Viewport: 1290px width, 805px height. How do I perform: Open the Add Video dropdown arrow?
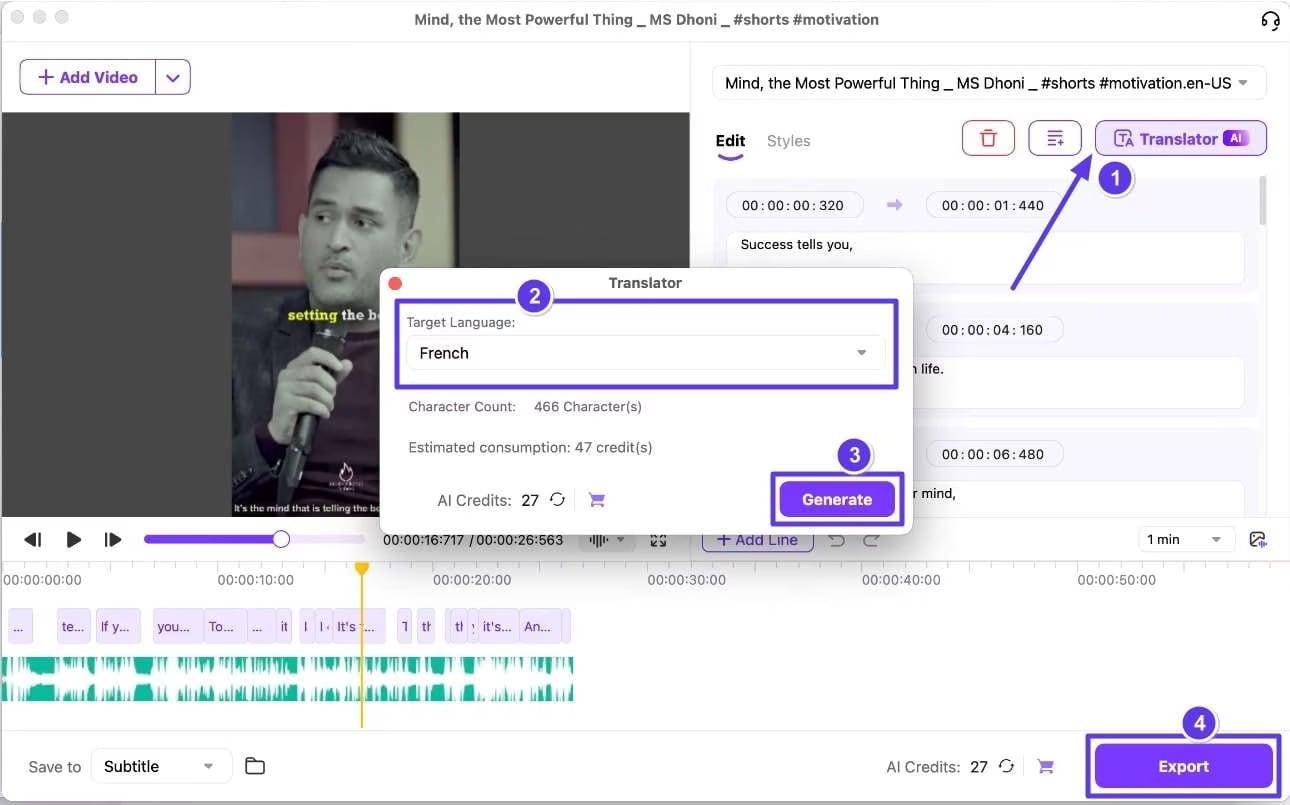click(173, 77)
